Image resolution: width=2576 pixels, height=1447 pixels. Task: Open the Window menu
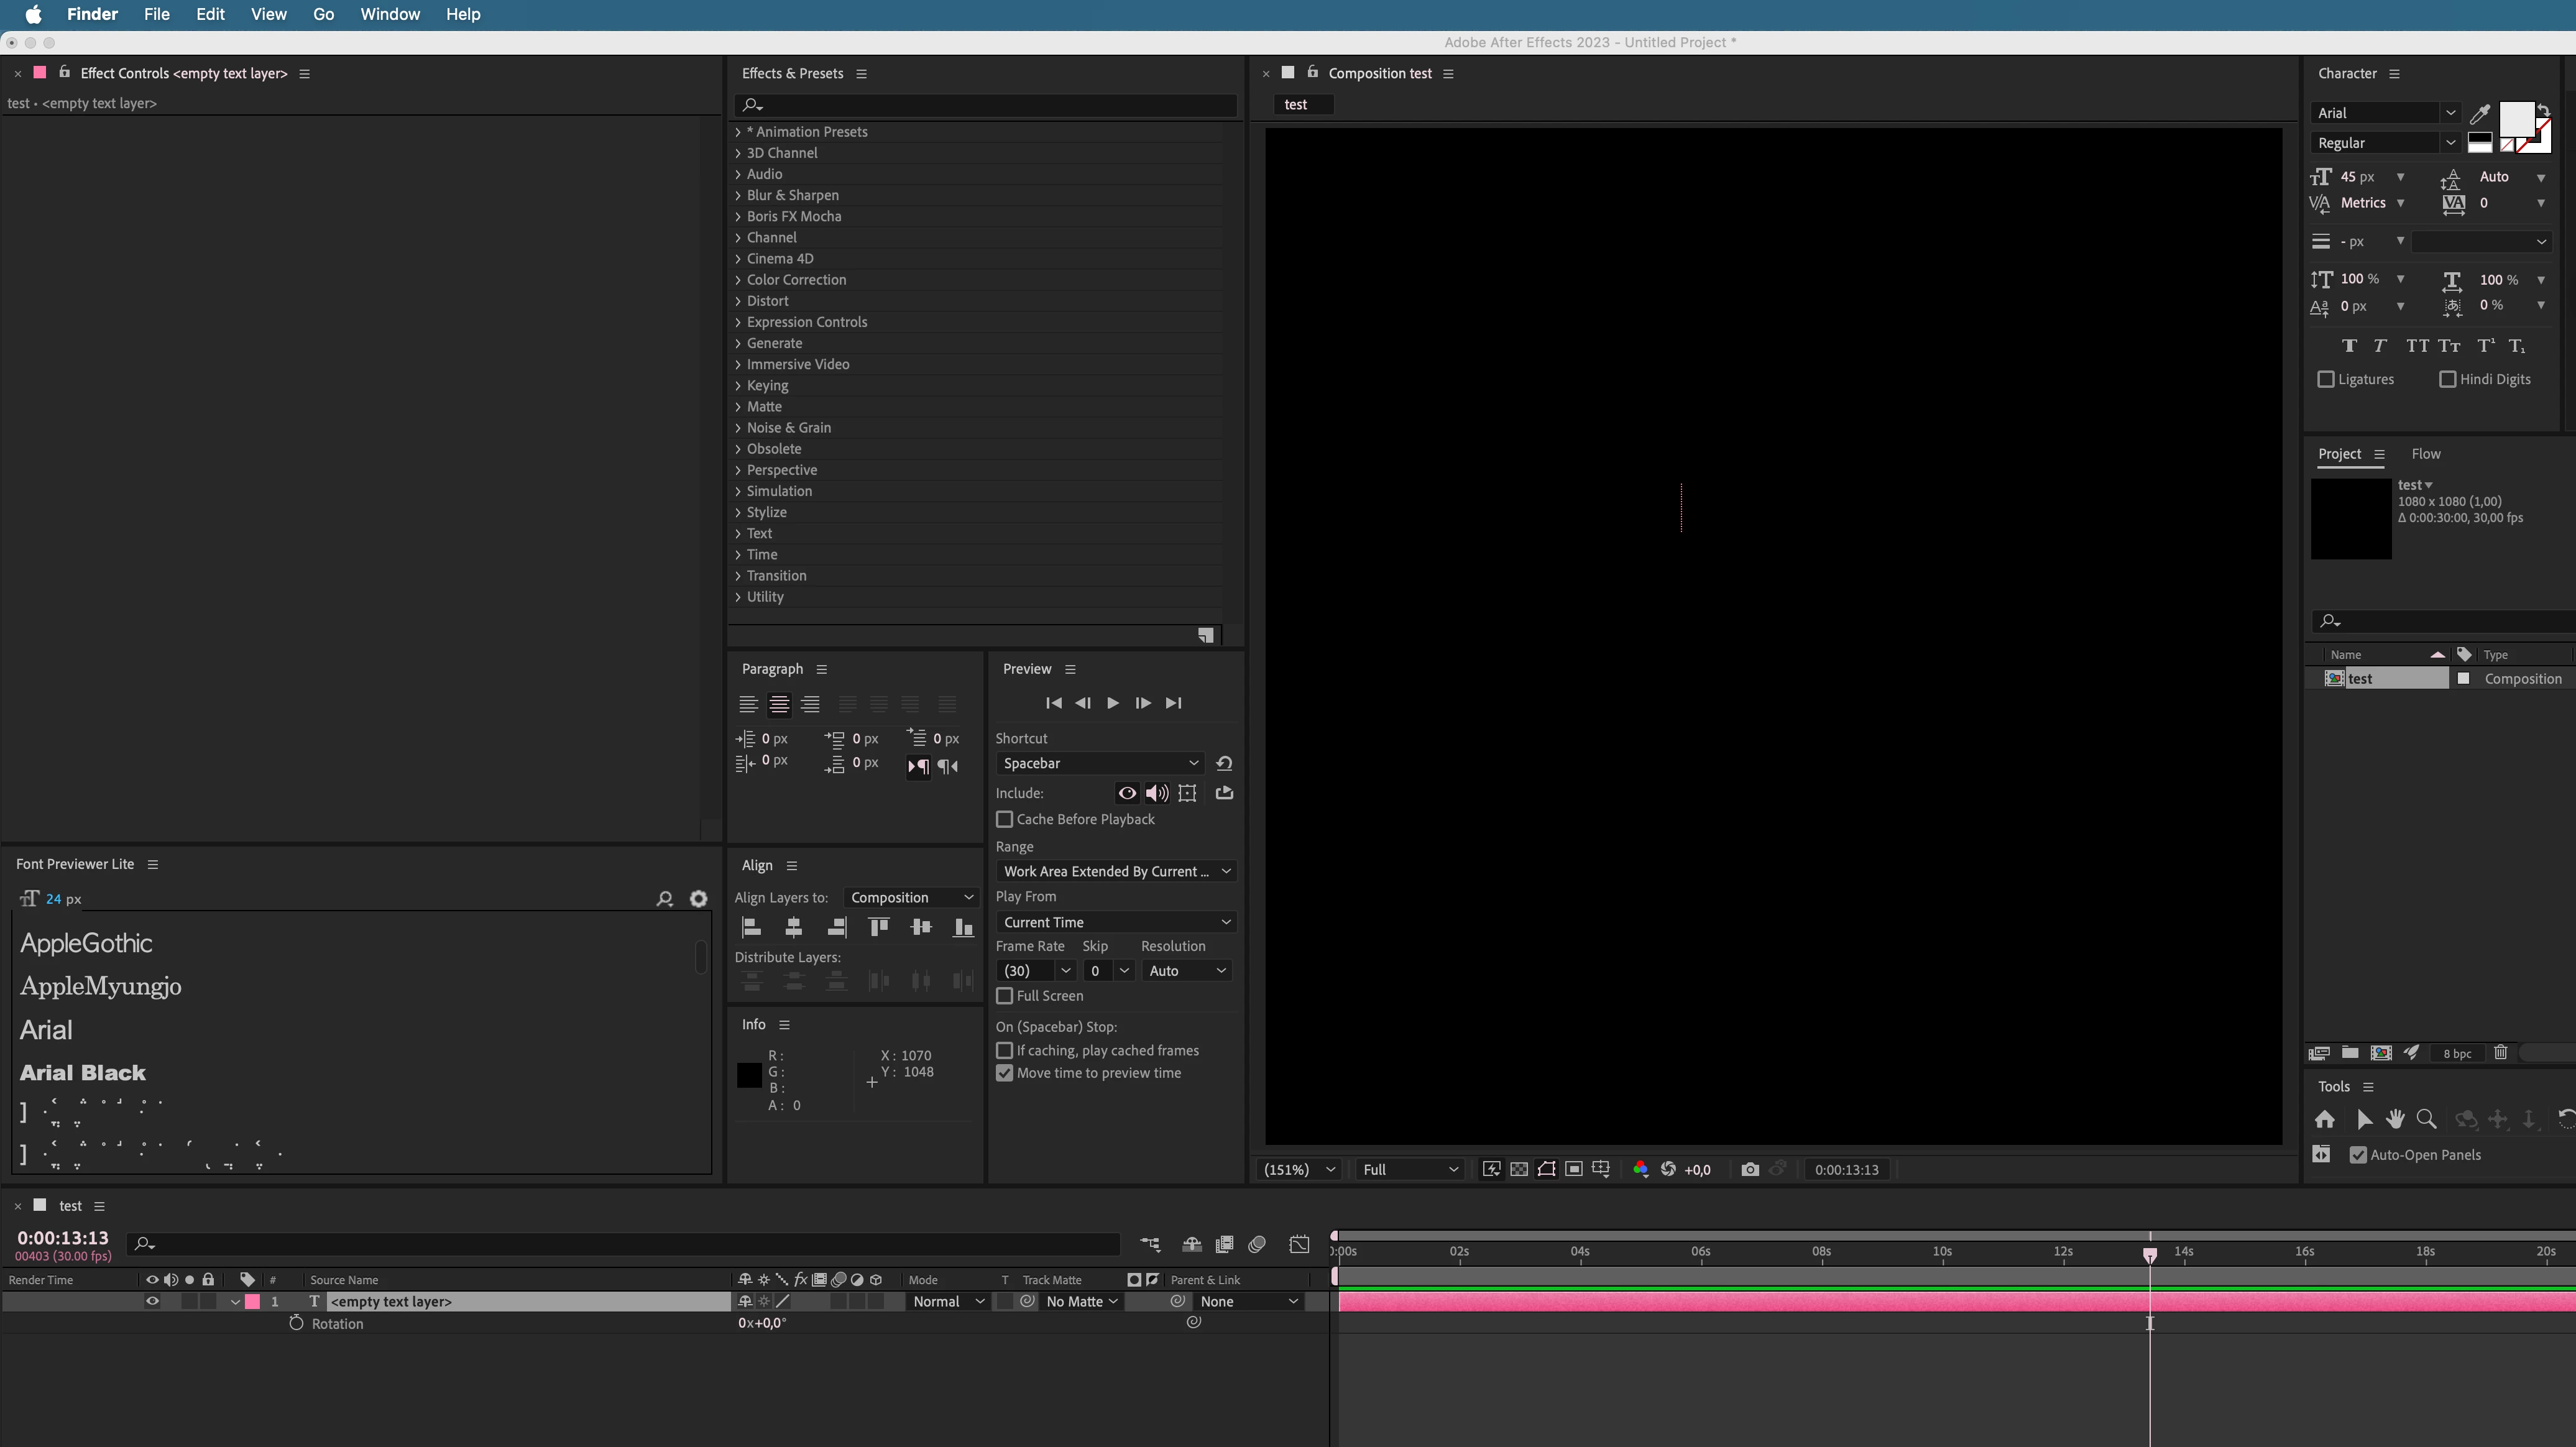pos(389,14)
